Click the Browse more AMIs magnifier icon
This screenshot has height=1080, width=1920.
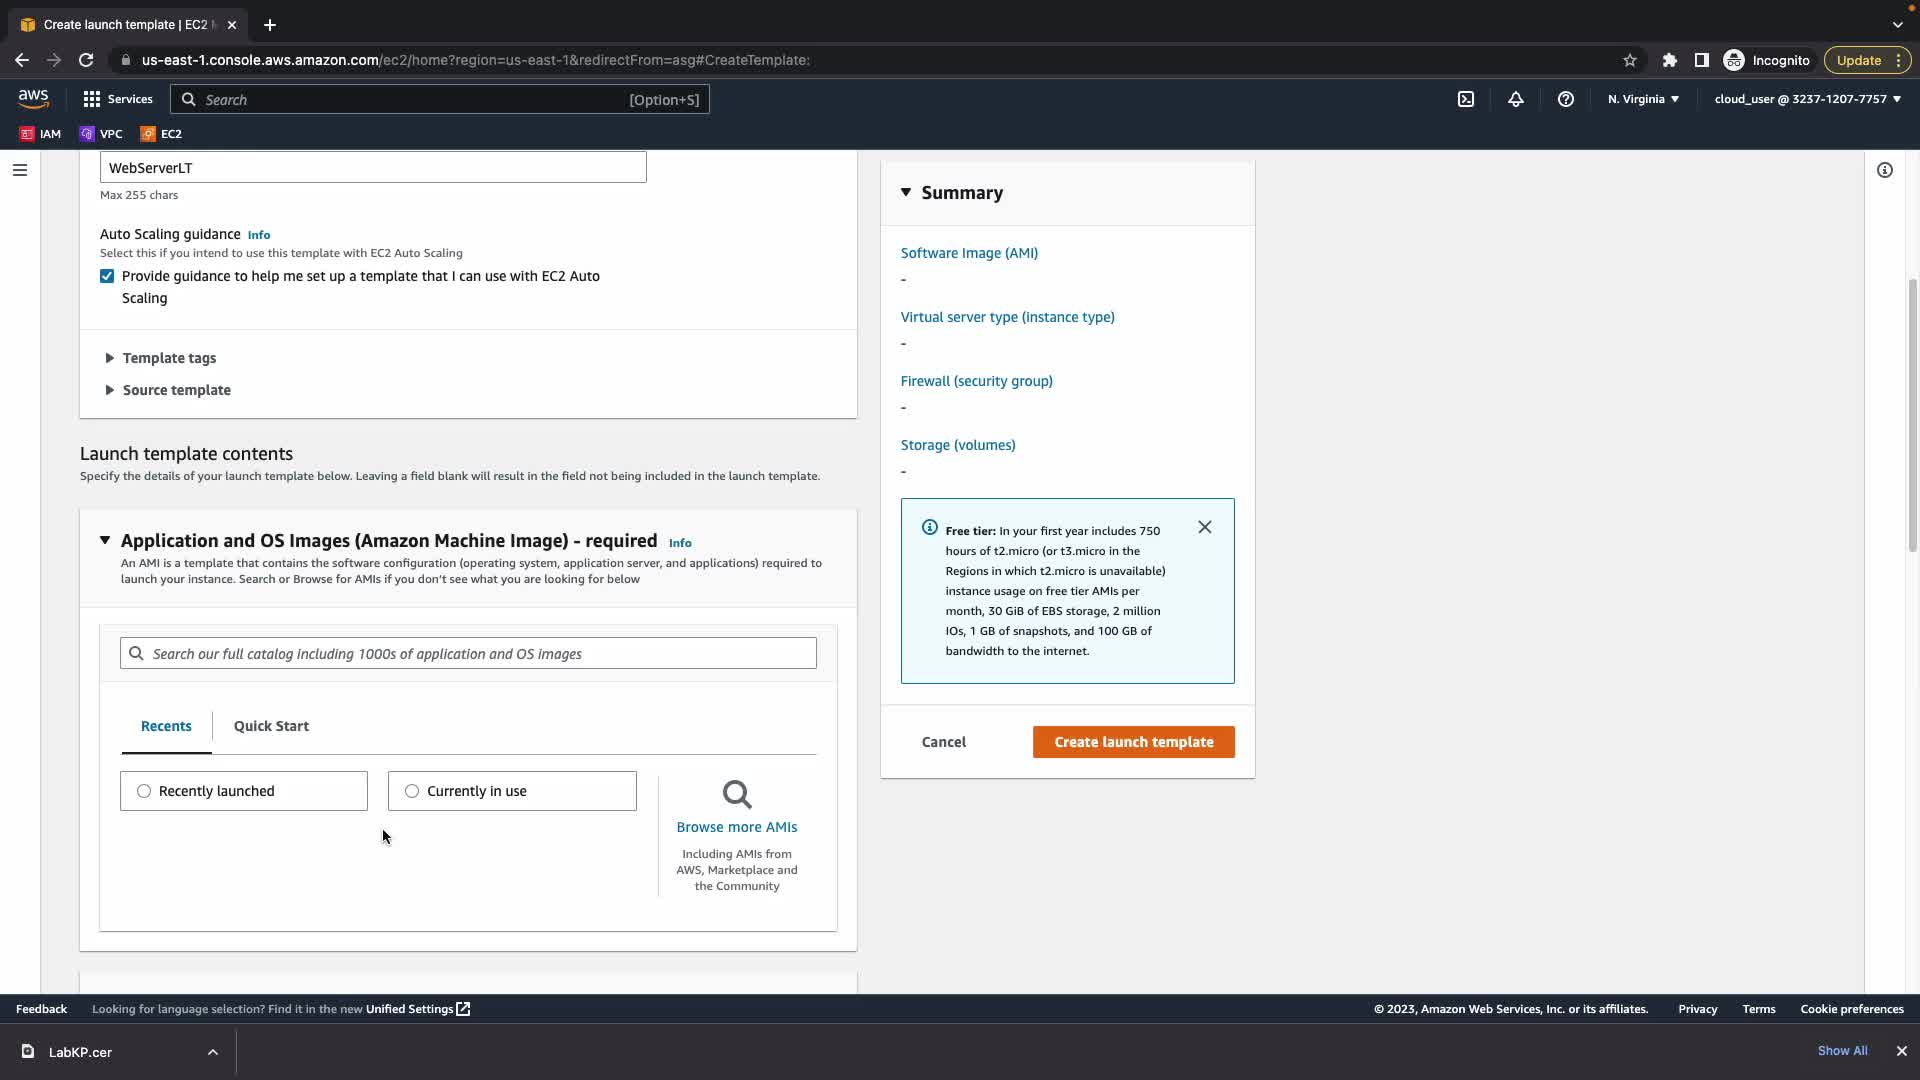pyautogui.click(x=737, y=795)
